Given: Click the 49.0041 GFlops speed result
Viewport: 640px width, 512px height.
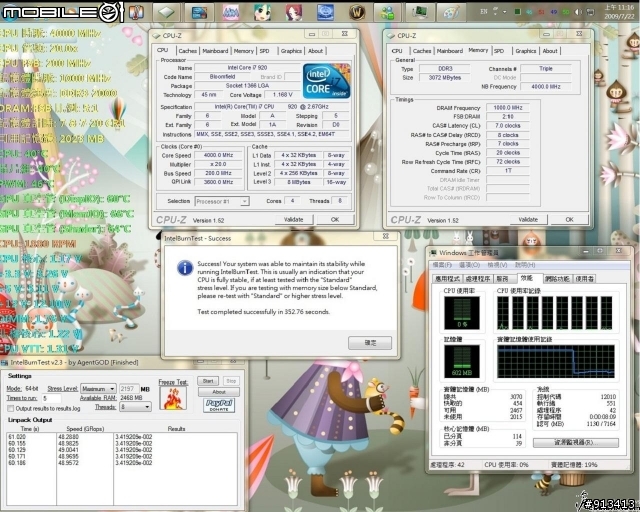Looking at the screenshot, I should (x=69, y=450).
